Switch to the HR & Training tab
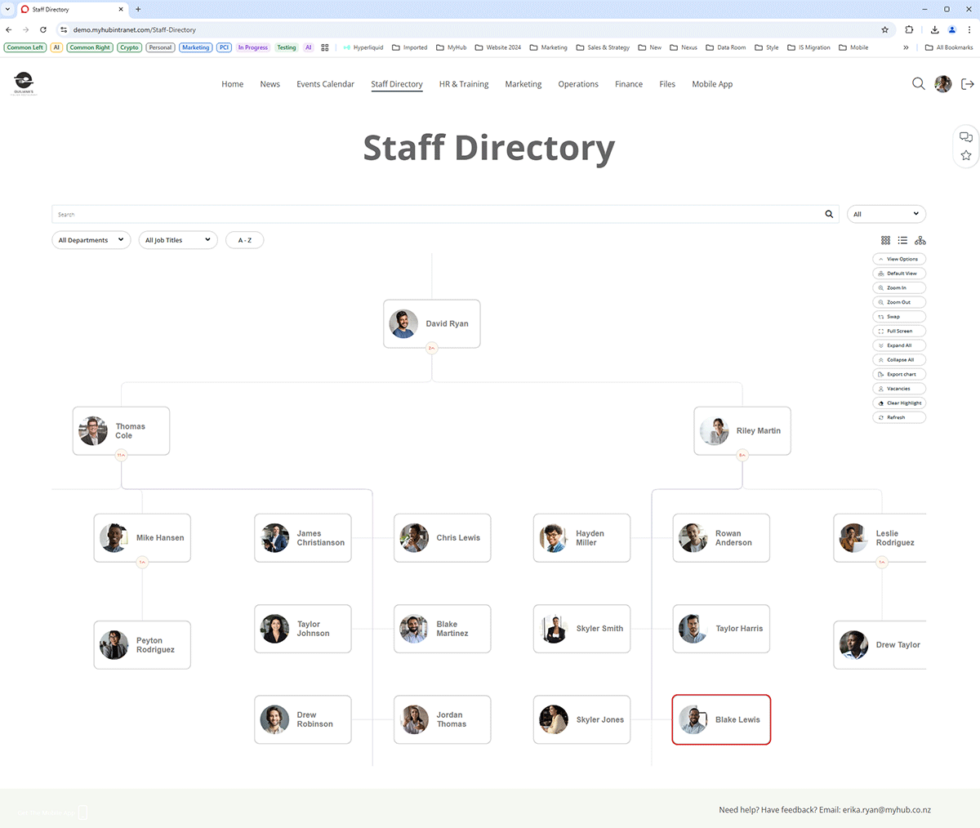 tap(463, 84)
